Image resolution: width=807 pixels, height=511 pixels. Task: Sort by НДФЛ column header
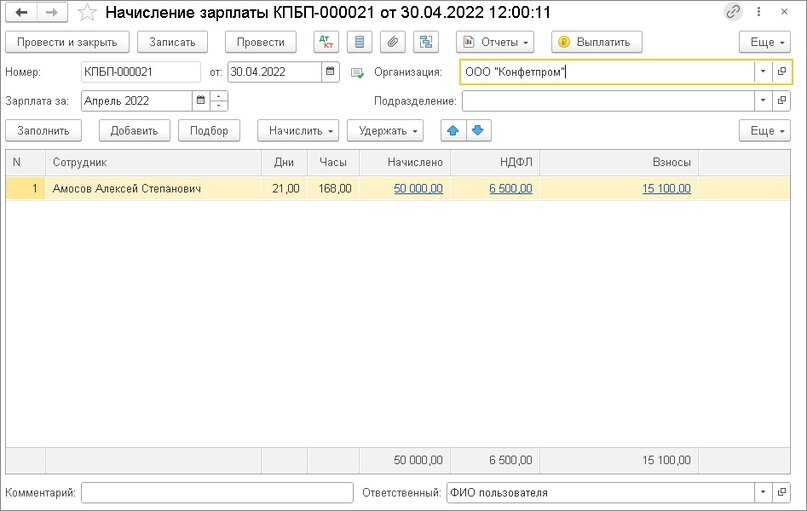pos(495,162)
